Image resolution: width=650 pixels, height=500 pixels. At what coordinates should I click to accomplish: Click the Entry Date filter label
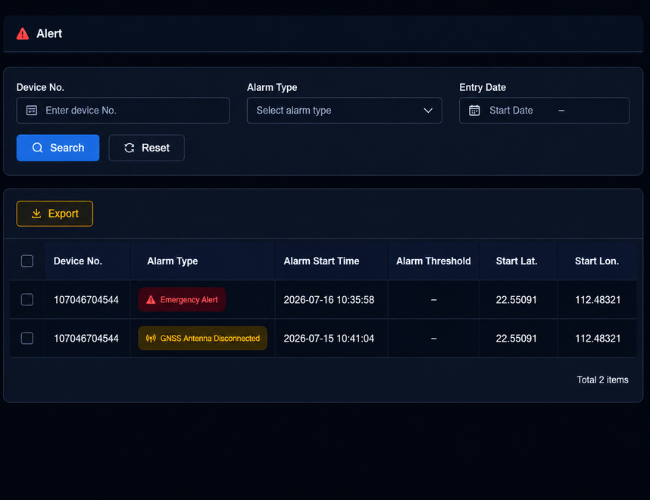483,87
